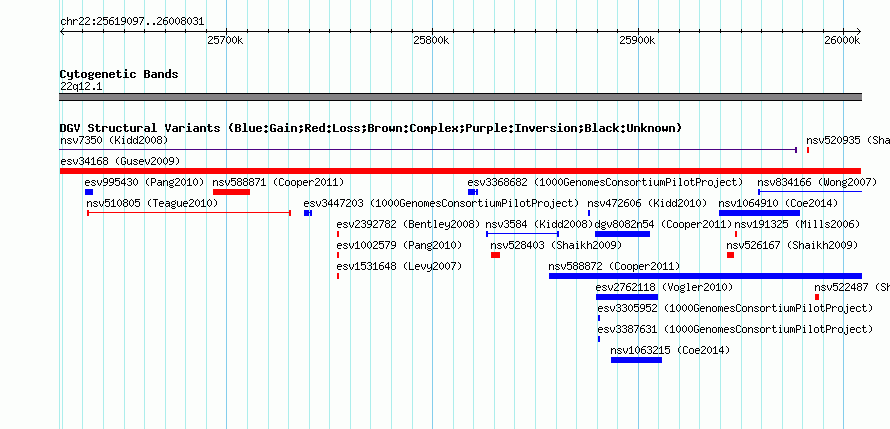Open esv3305952 1000Genomes variant label

735,308
